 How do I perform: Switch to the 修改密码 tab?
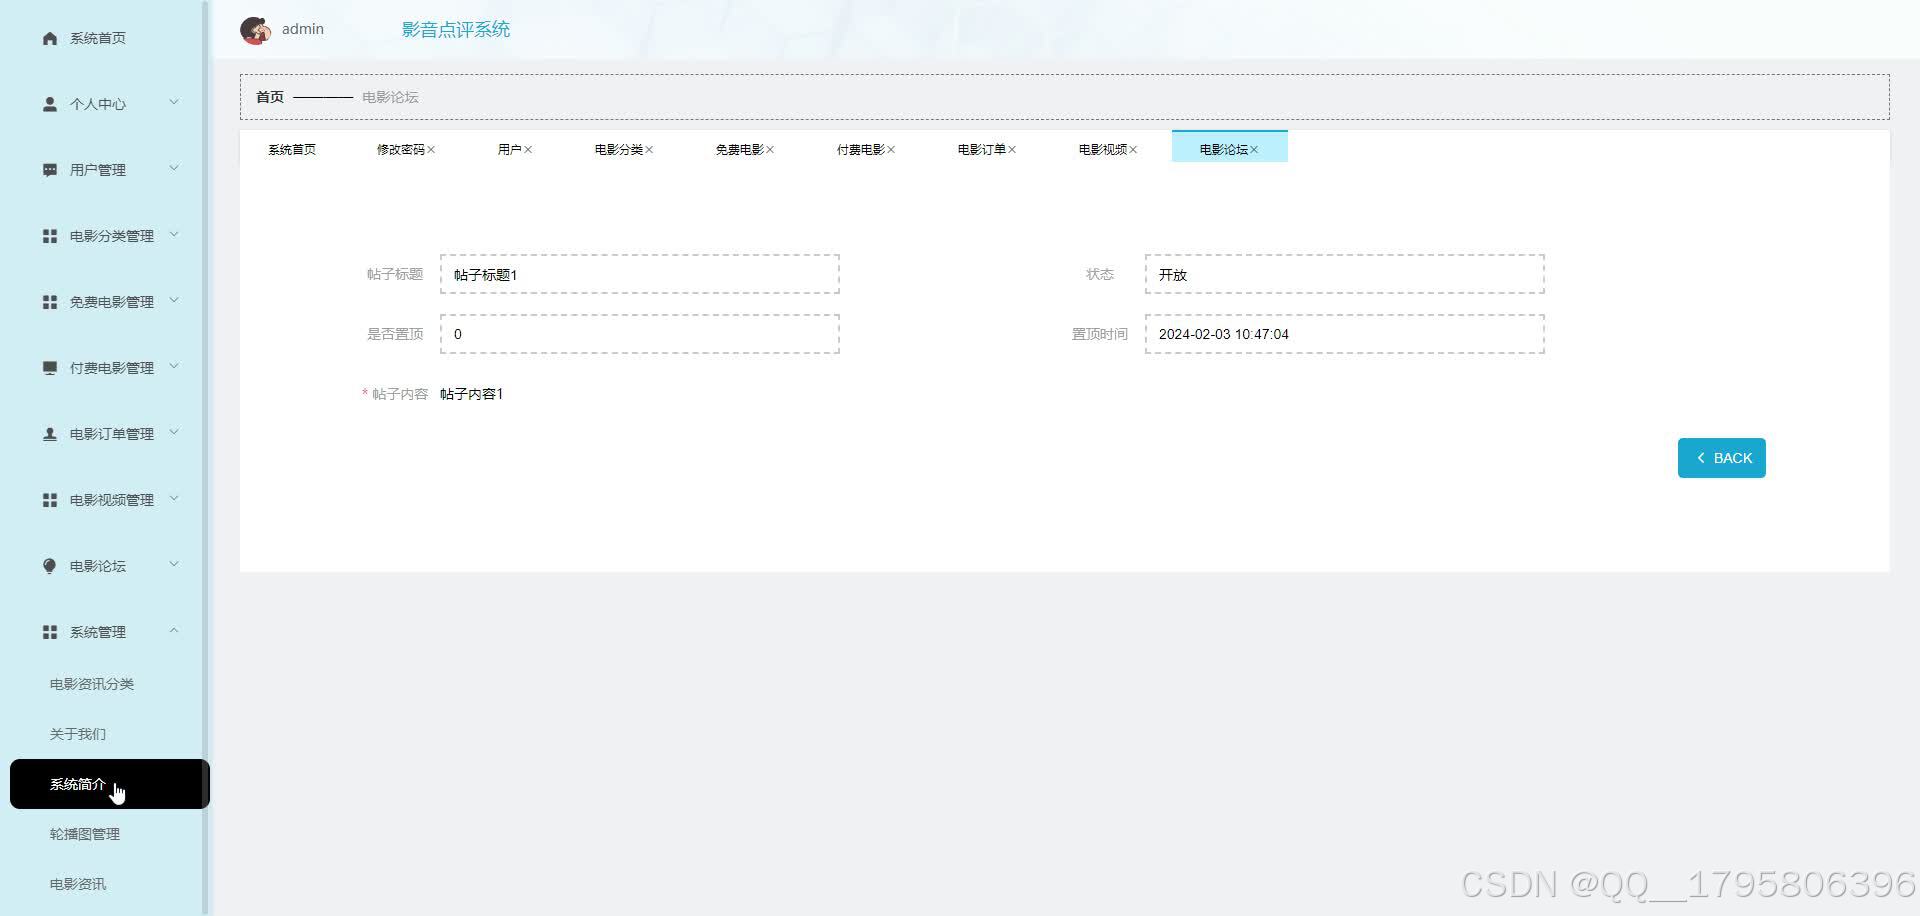pyautogui.click(x=400, y=150)
